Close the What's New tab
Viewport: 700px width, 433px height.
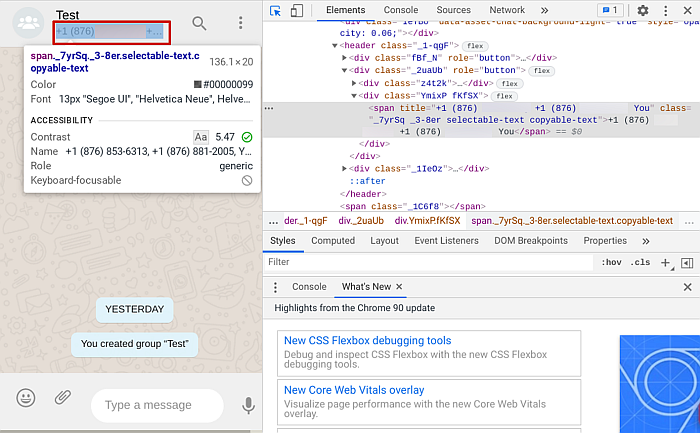(399, 287)
